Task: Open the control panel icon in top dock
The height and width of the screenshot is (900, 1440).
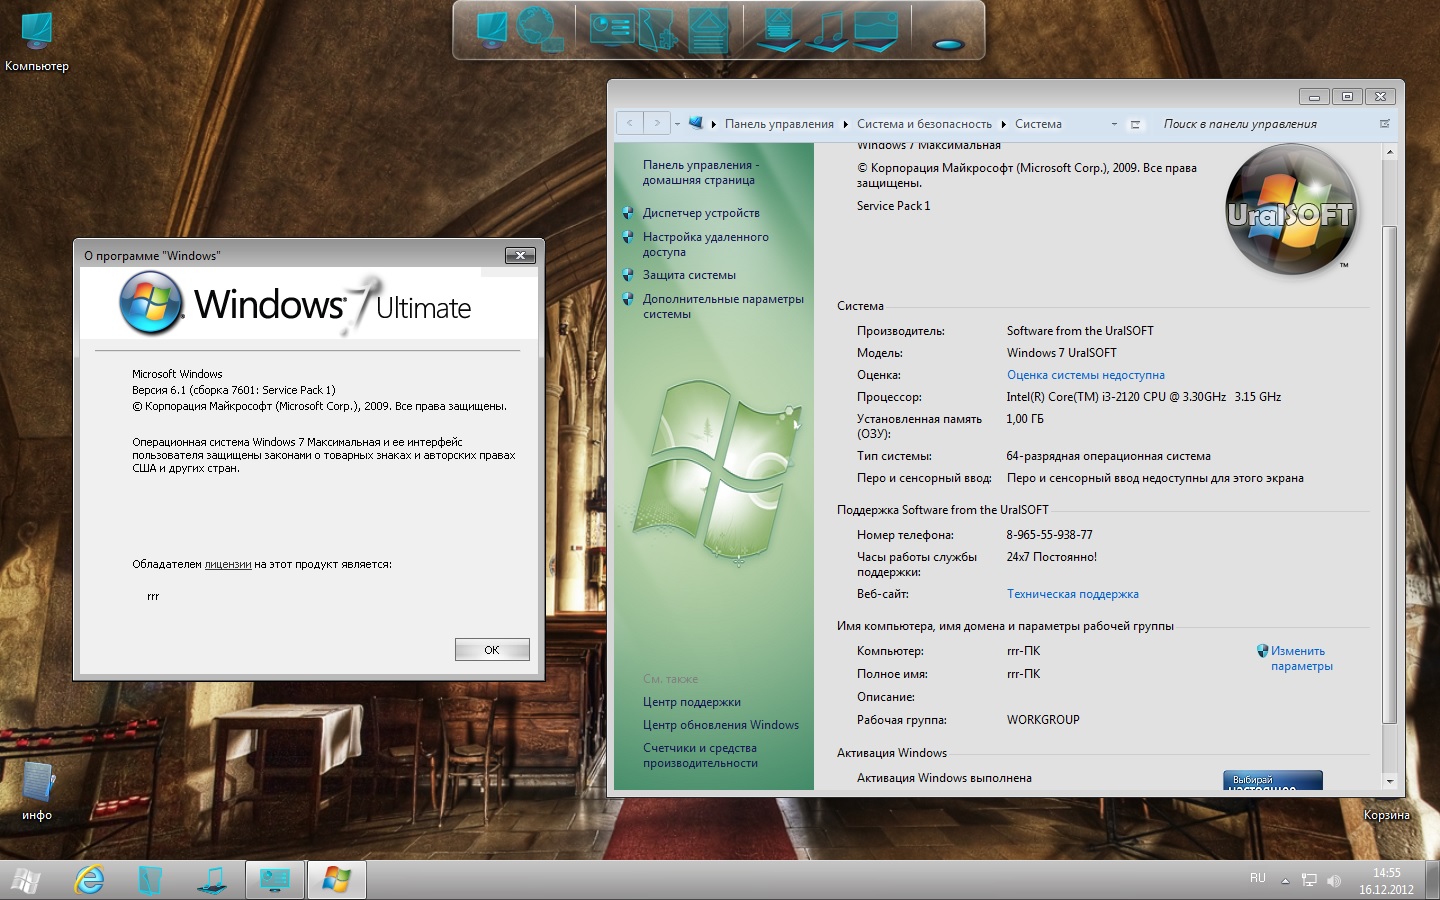Action: pos(612,29)
